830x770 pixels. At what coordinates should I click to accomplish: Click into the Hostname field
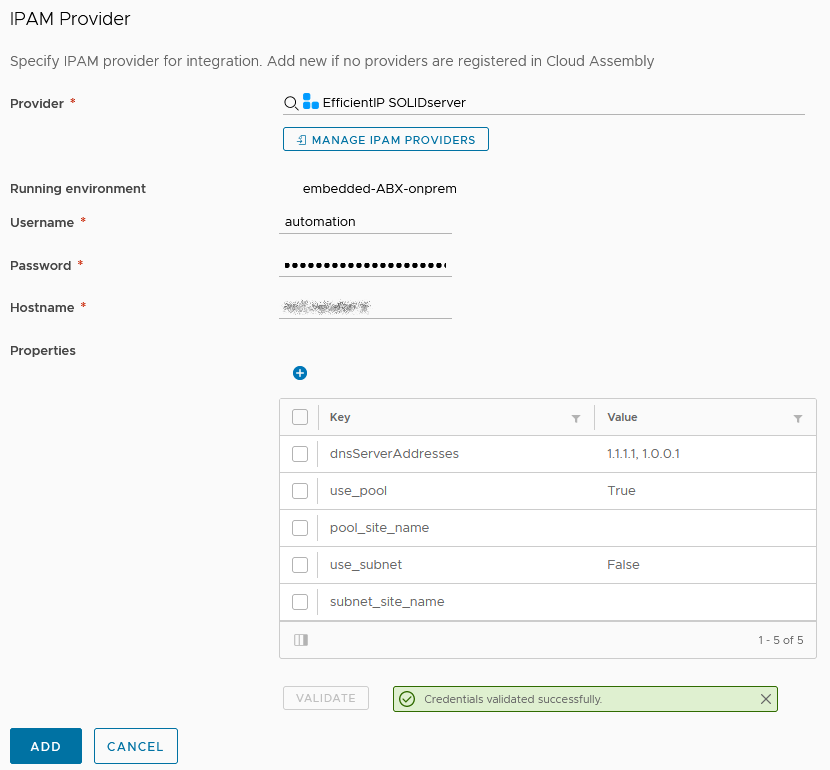pos(365,307)
